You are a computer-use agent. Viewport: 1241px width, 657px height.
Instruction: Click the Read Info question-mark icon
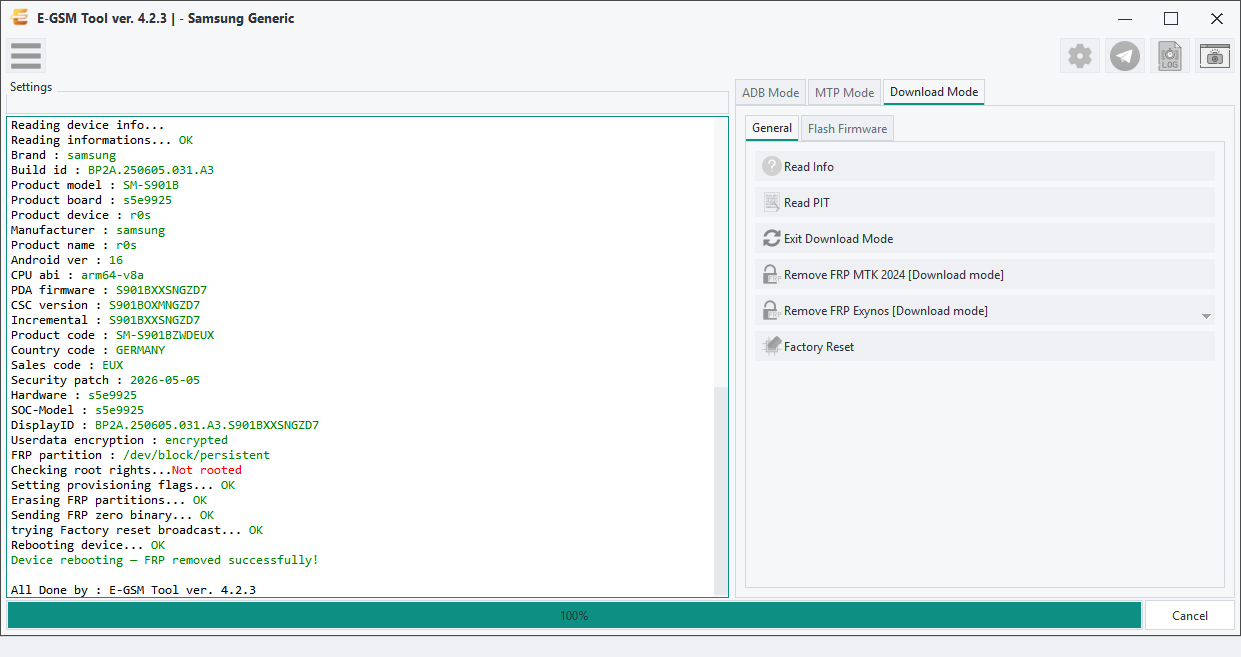coord(771,167)
